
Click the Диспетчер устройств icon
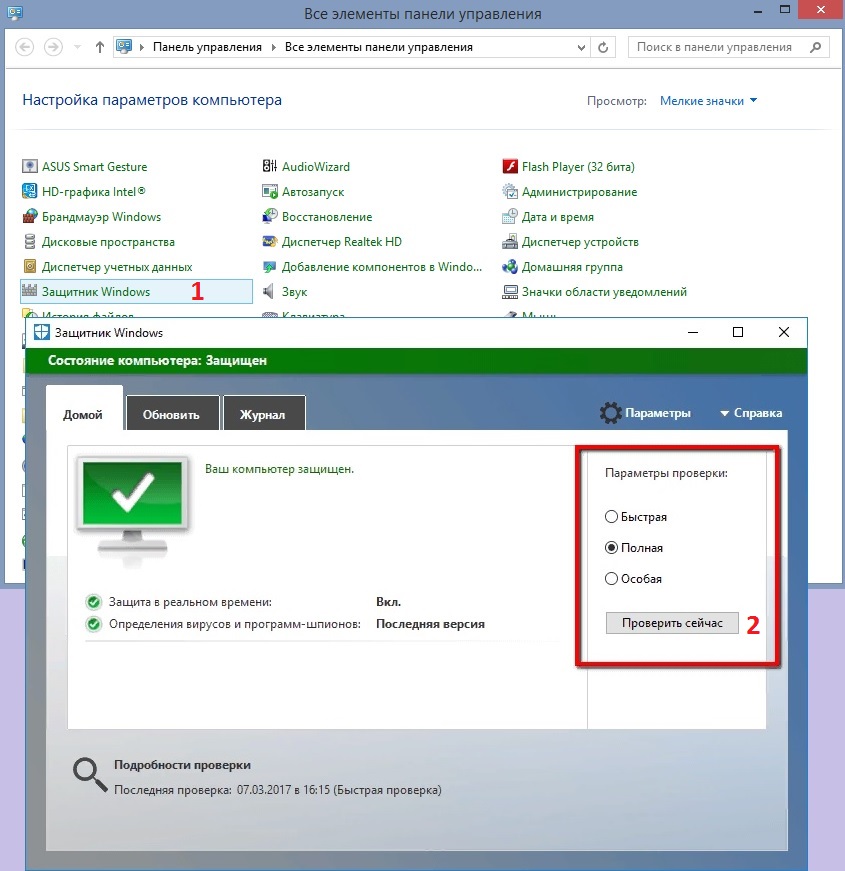(x=509, y=241)
